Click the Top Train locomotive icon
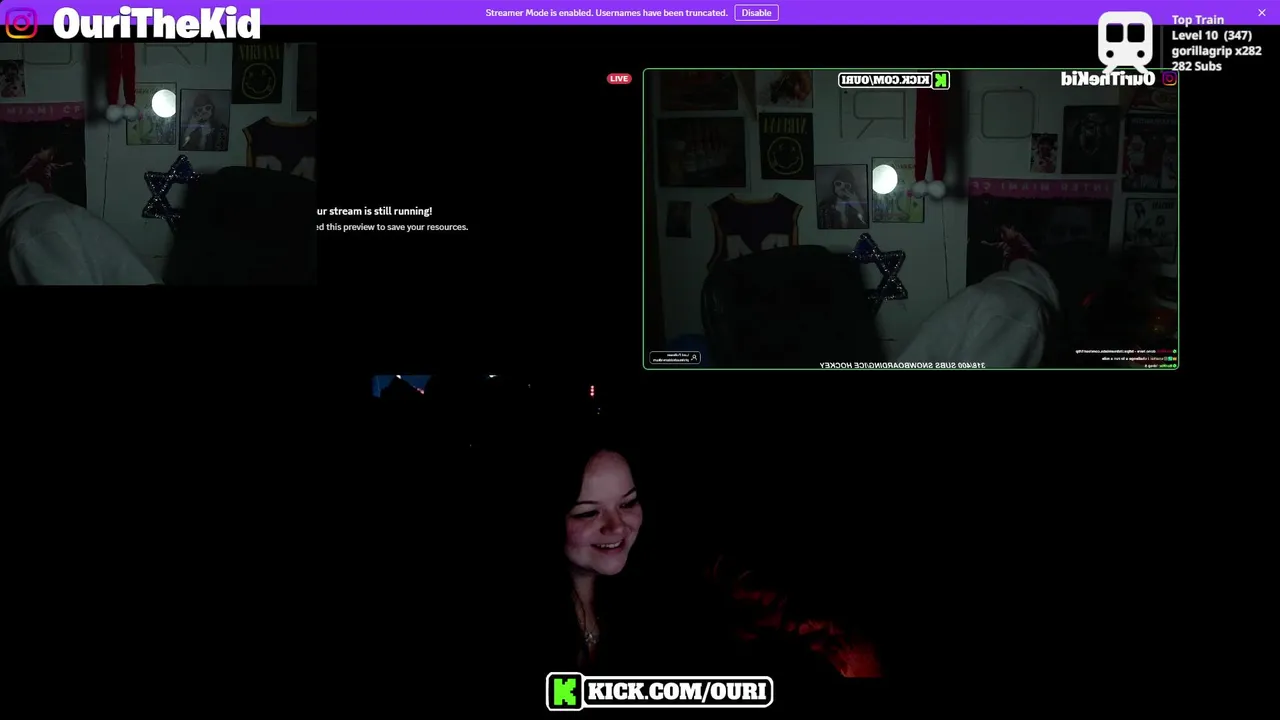 click(x=1126, y=42)
